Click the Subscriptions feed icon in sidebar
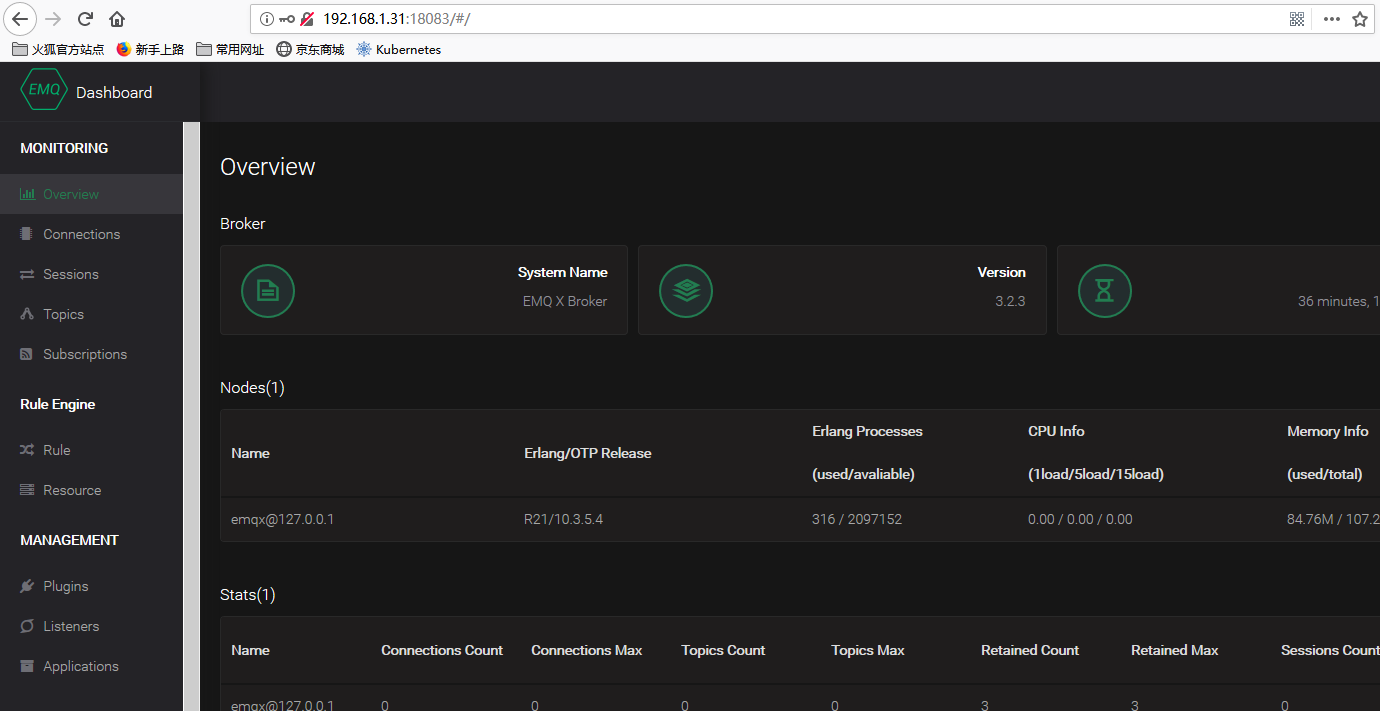 point(27,354)
